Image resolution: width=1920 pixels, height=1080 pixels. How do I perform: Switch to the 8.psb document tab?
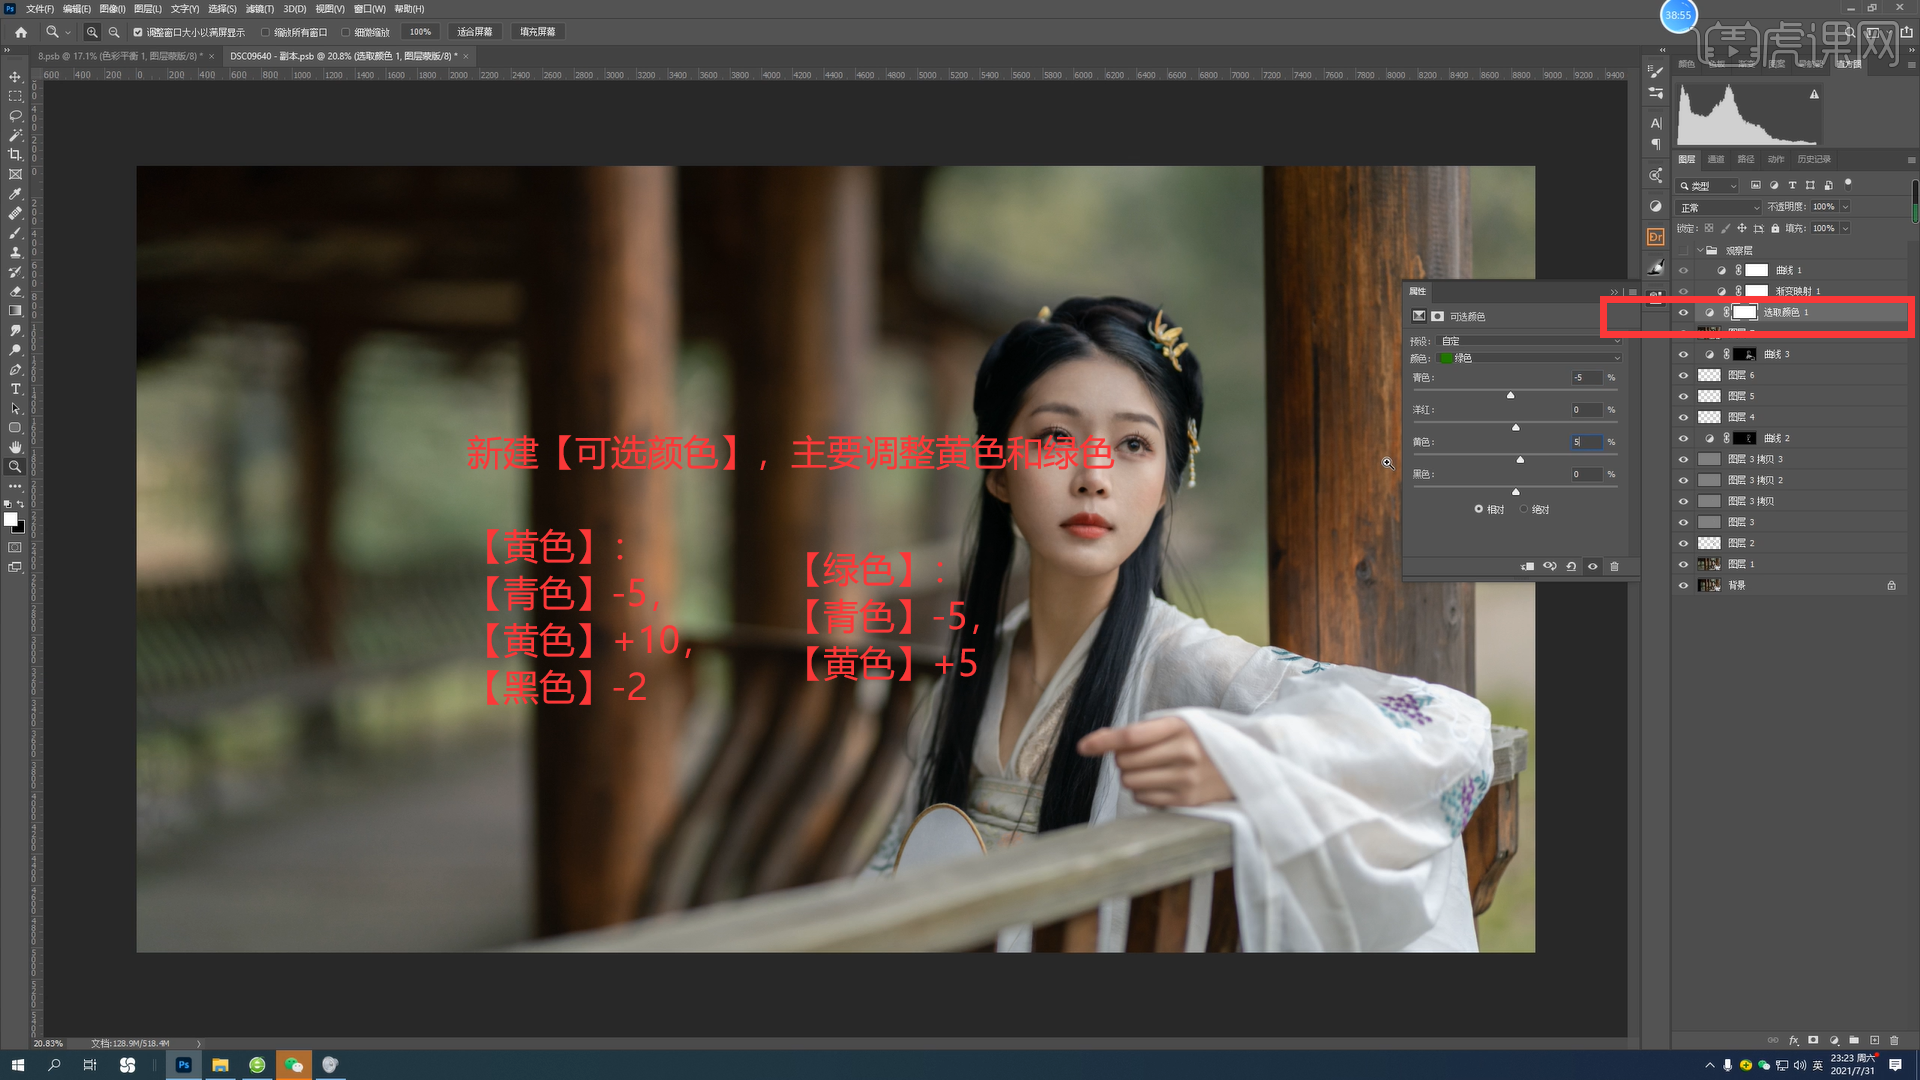tap(120, 56)
